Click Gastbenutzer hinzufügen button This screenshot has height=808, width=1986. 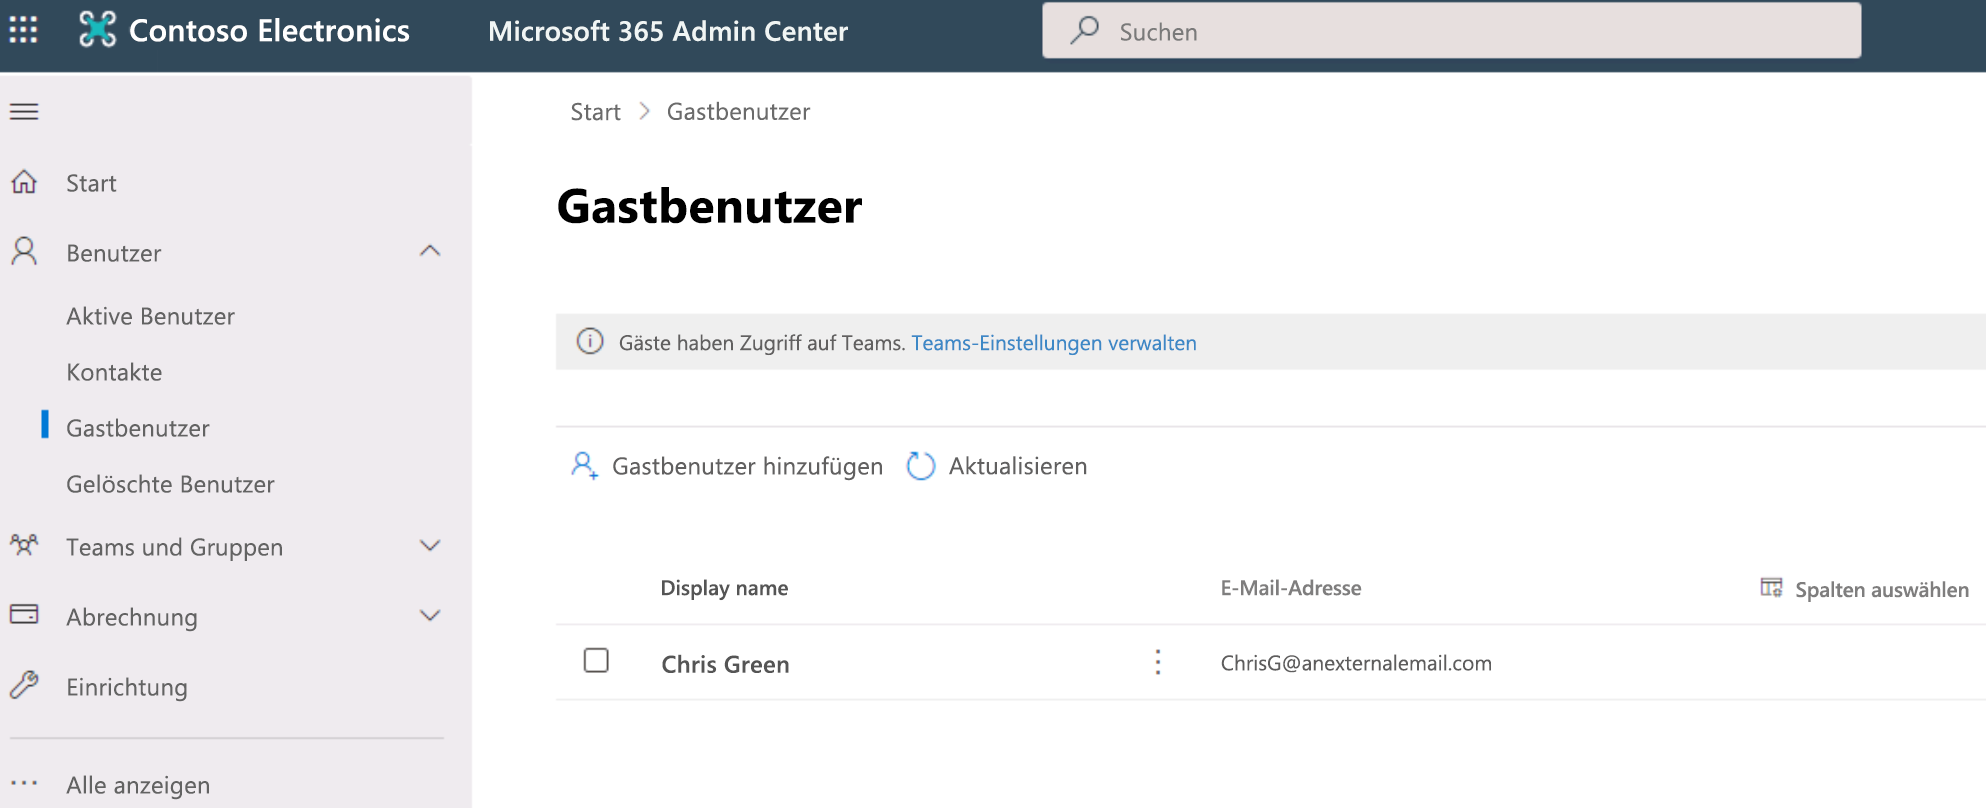[727, 466]
